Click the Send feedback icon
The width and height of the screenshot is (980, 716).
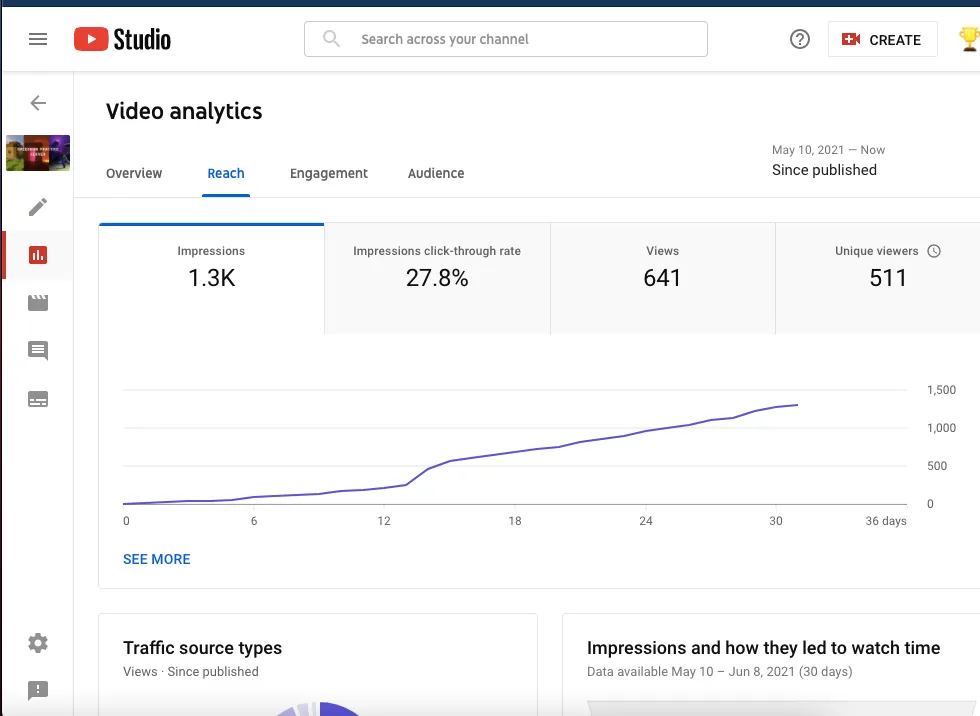click(38, 690)
